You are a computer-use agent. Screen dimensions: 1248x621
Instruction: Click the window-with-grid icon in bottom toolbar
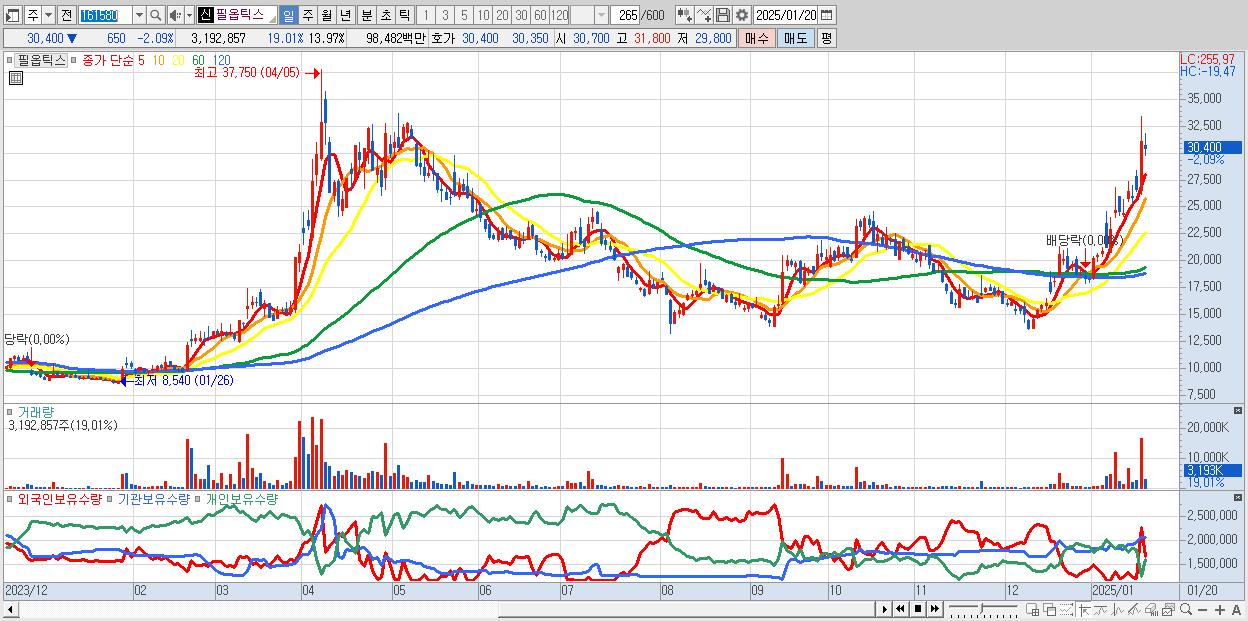[x=1032, y=609]
